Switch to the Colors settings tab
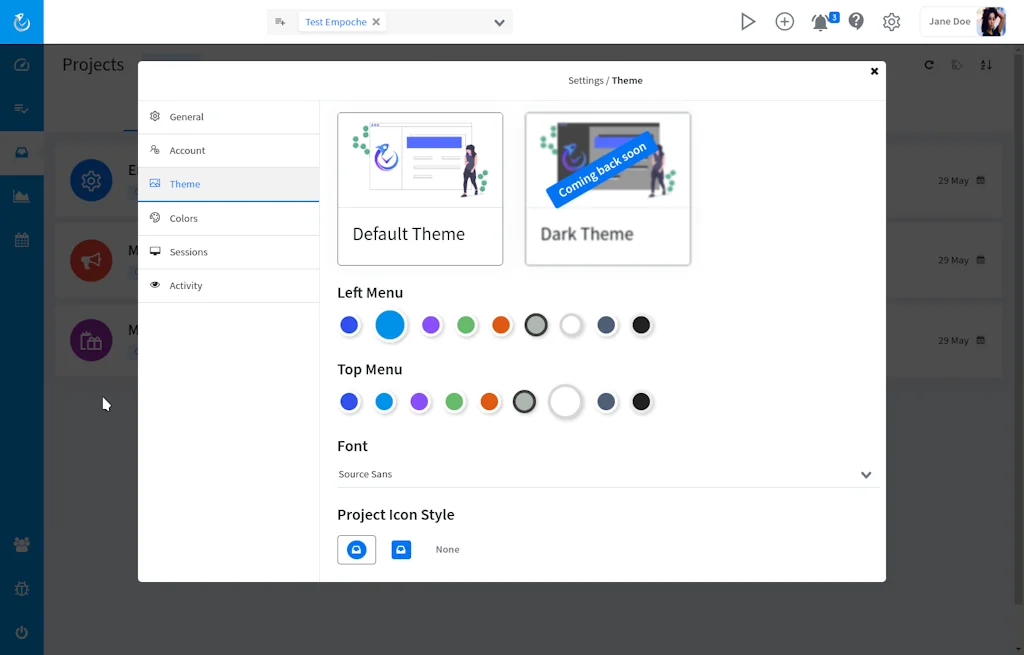Screen dimensions: 1024x655 (x=183, y=218)
